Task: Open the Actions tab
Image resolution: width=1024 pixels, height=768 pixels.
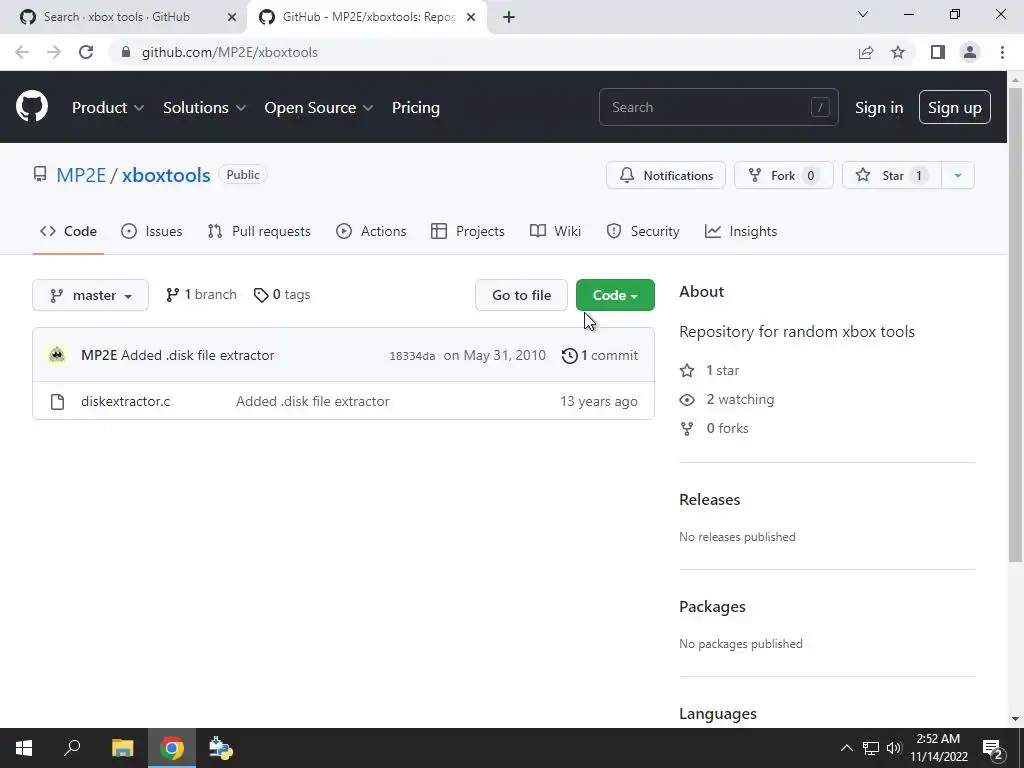Action: 371,231
